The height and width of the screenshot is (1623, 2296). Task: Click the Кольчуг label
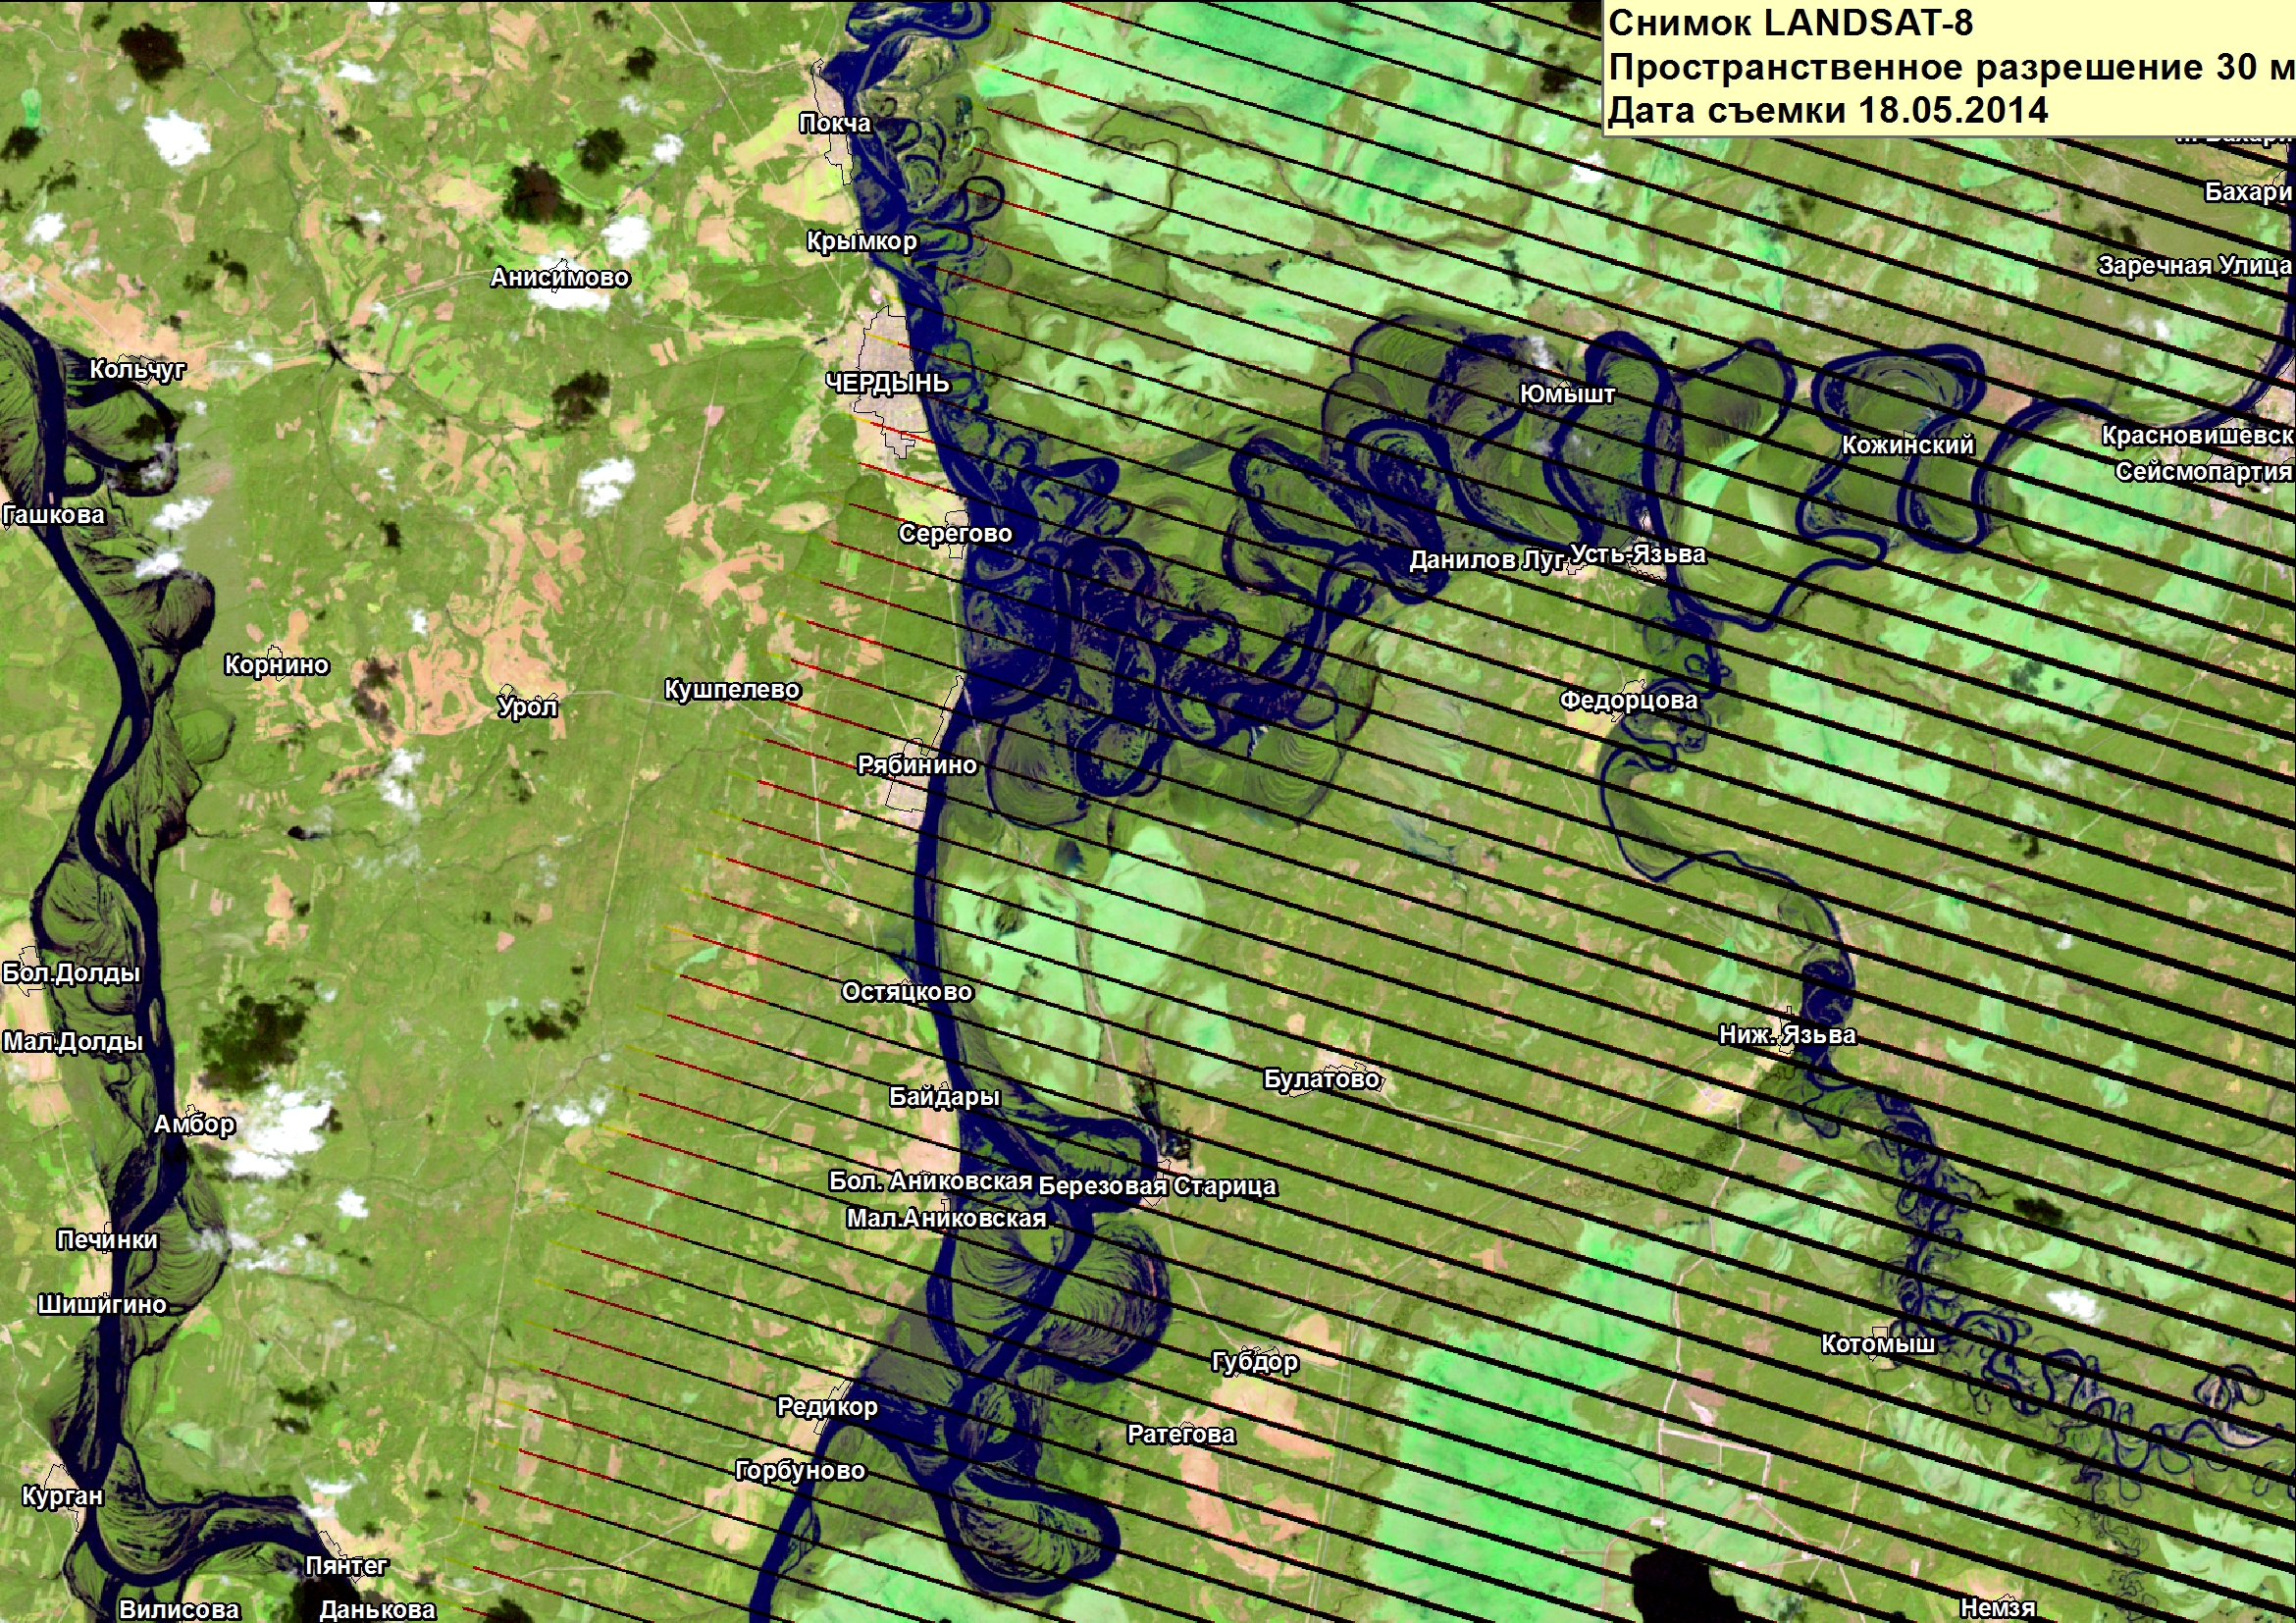tap(137, 370)
